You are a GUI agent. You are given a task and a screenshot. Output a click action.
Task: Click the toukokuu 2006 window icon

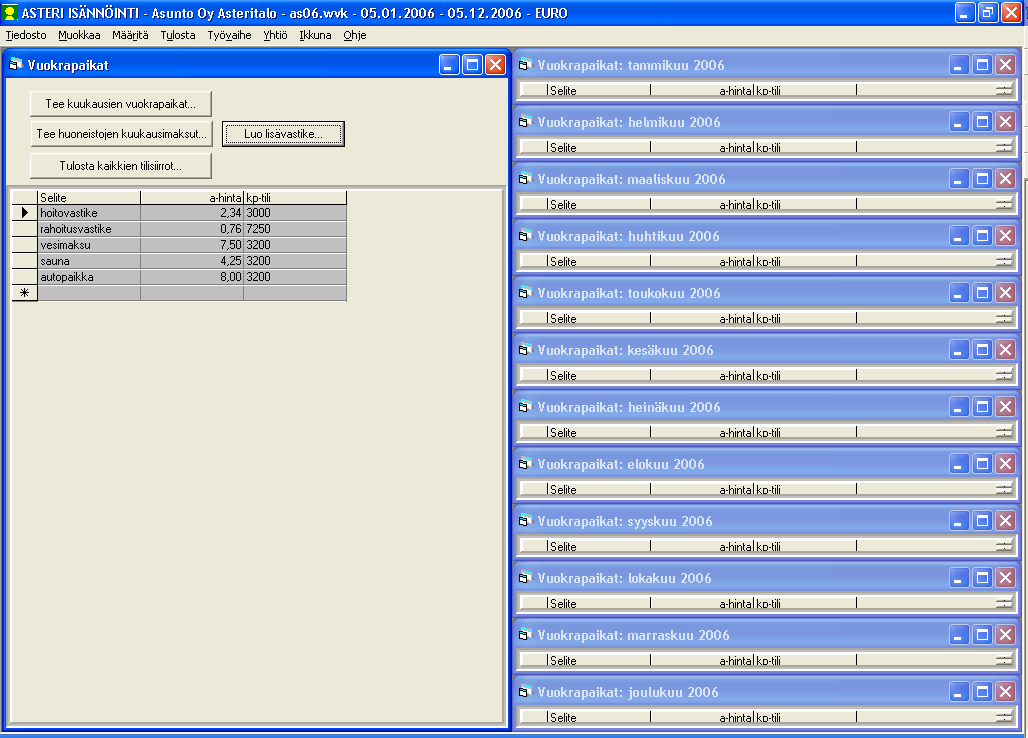(x=524, y=292)
